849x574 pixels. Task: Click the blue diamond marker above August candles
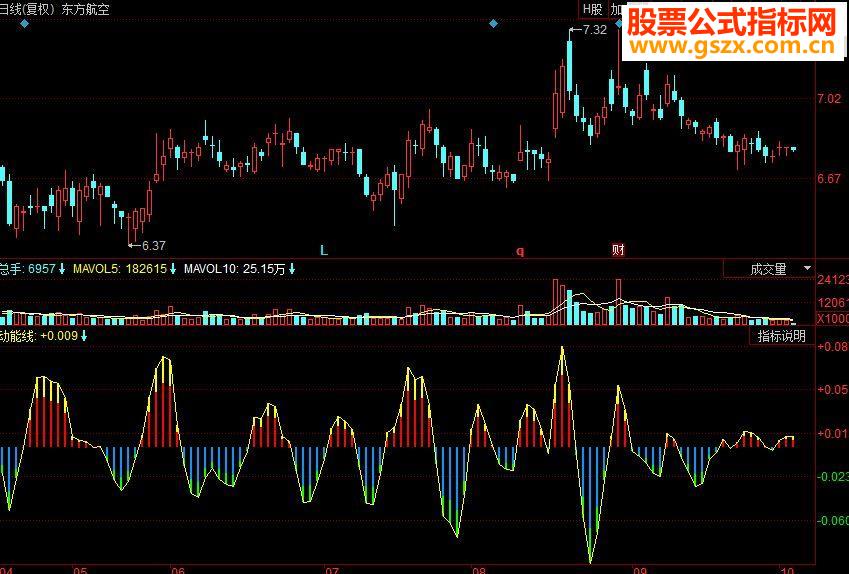pos(493,23)
